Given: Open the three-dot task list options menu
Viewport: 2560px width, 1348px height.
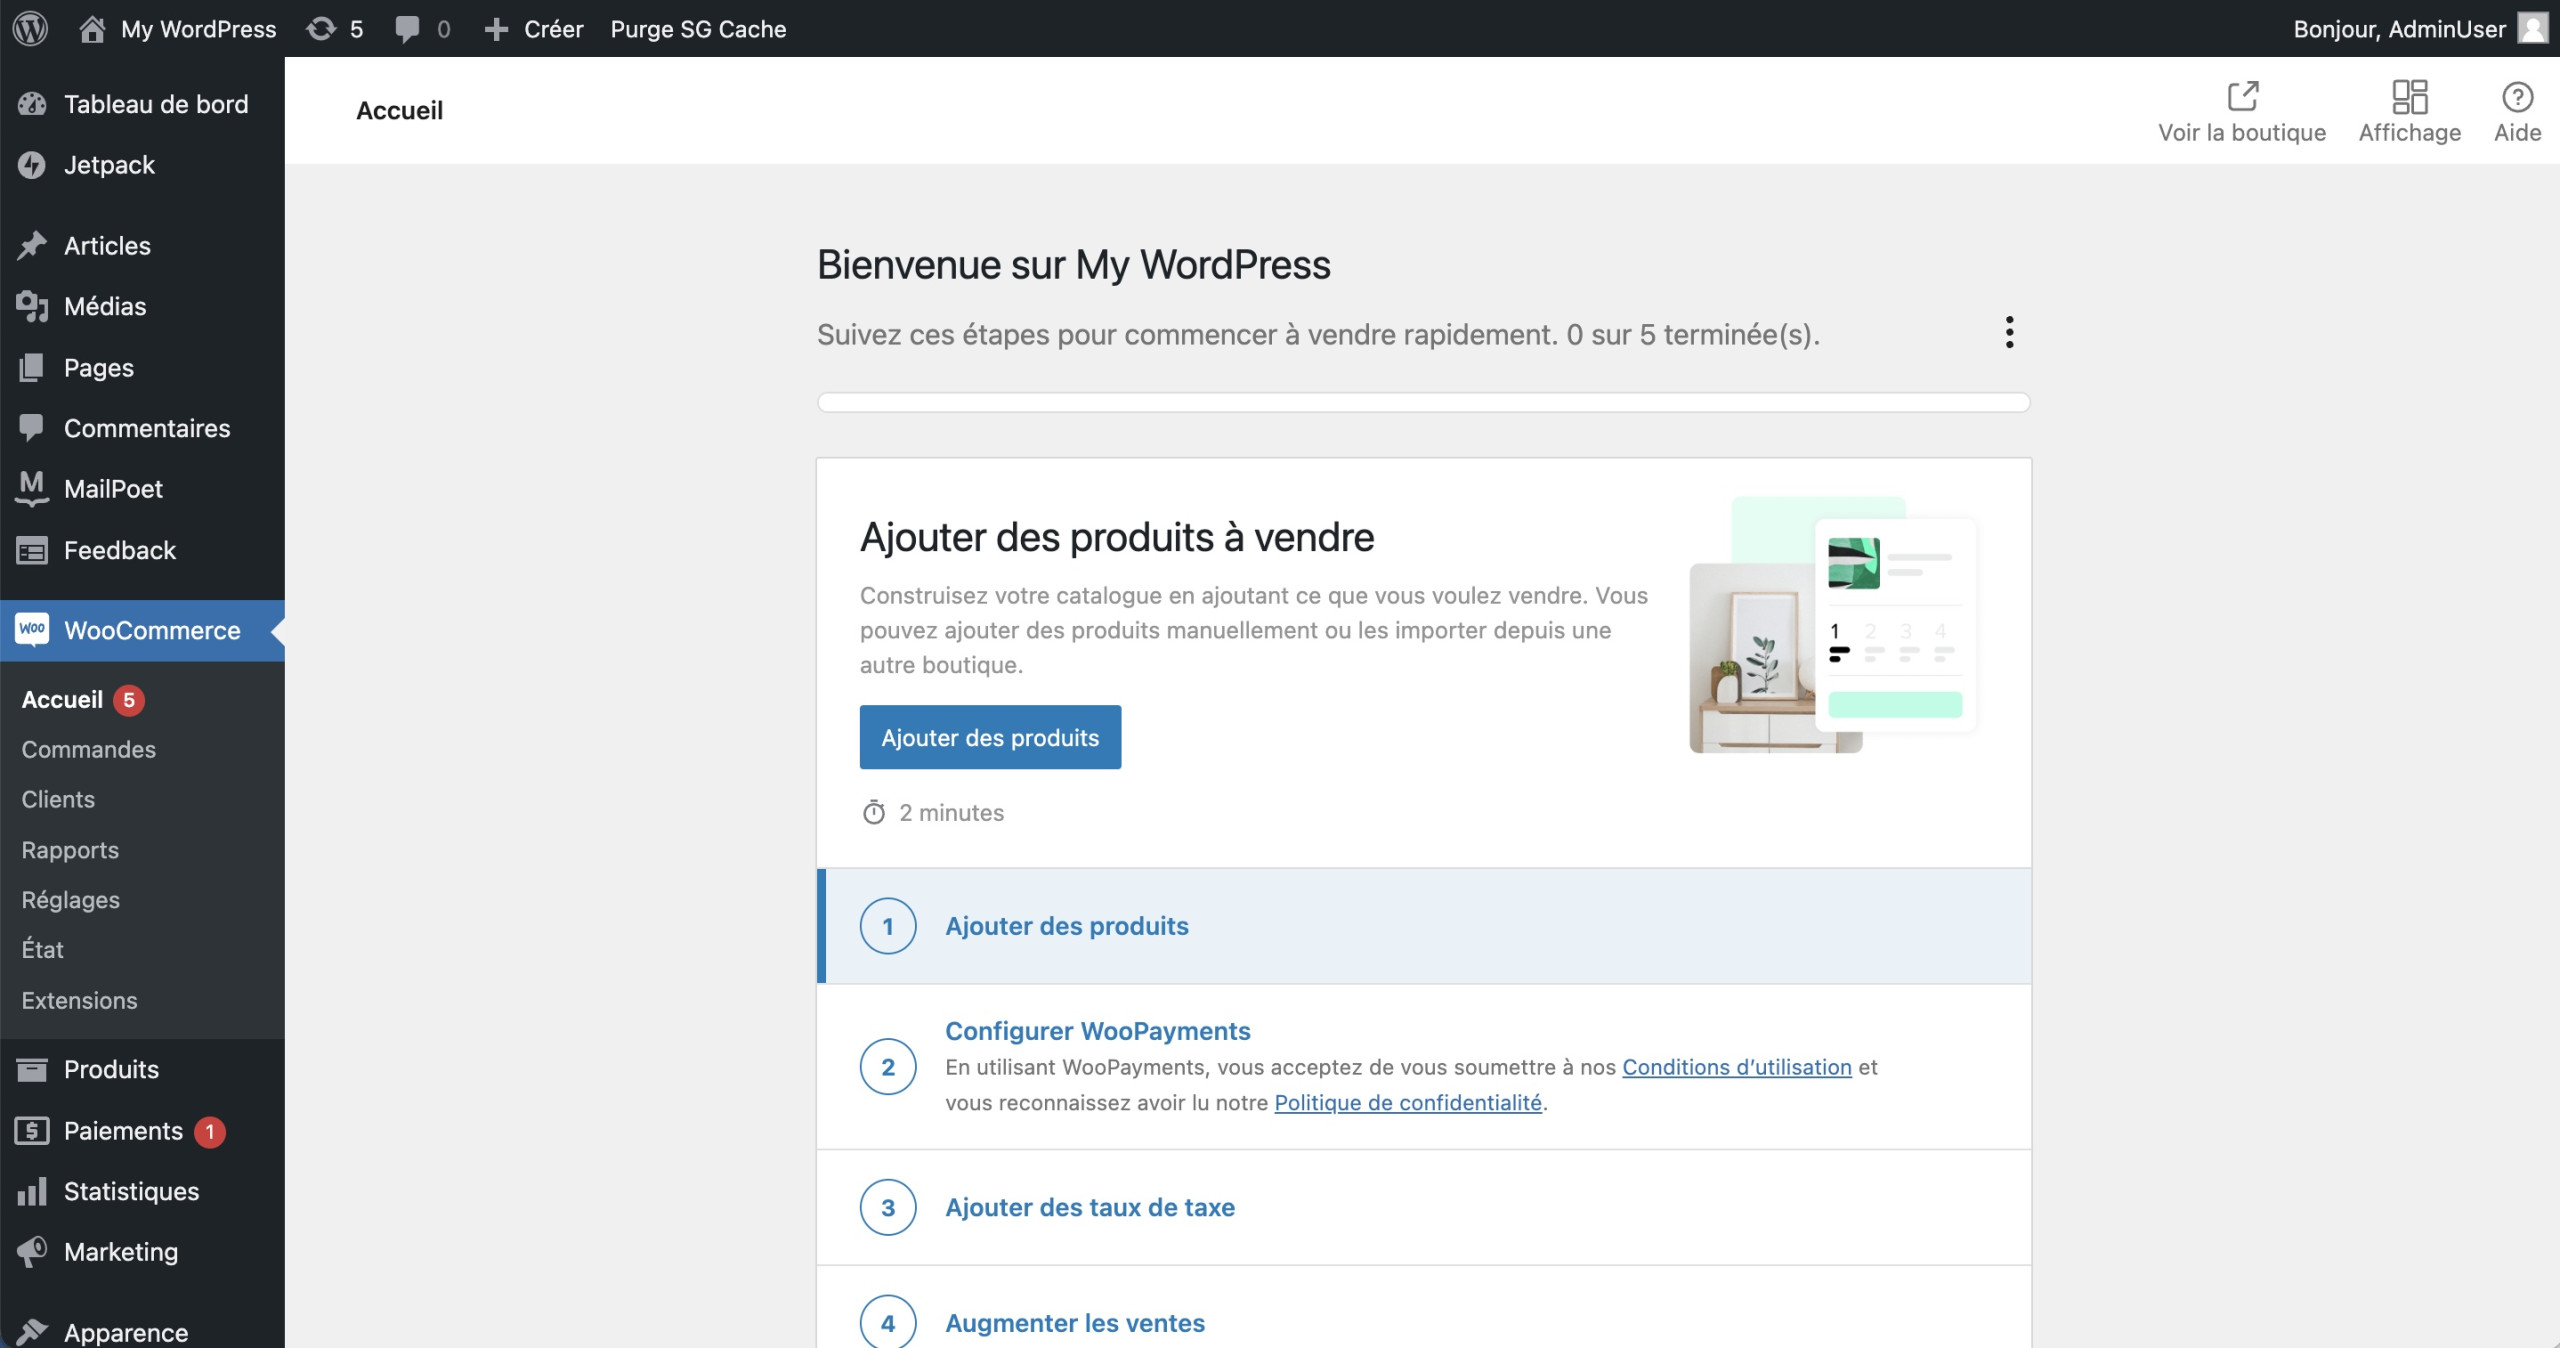Looking at the screenshot, I should [2009, 332].
